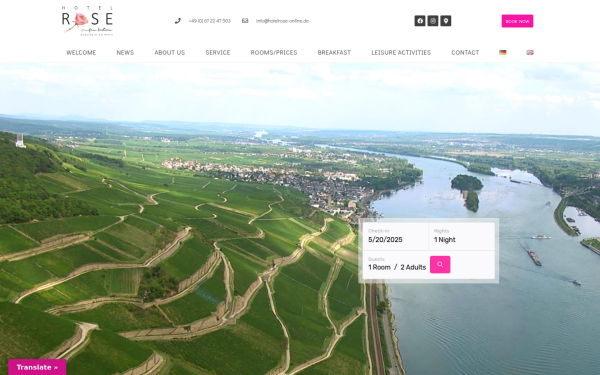Click the pink search magnifier button
Image resolution: width=600 pixels, height=375 pixels.
coord(440,264)
